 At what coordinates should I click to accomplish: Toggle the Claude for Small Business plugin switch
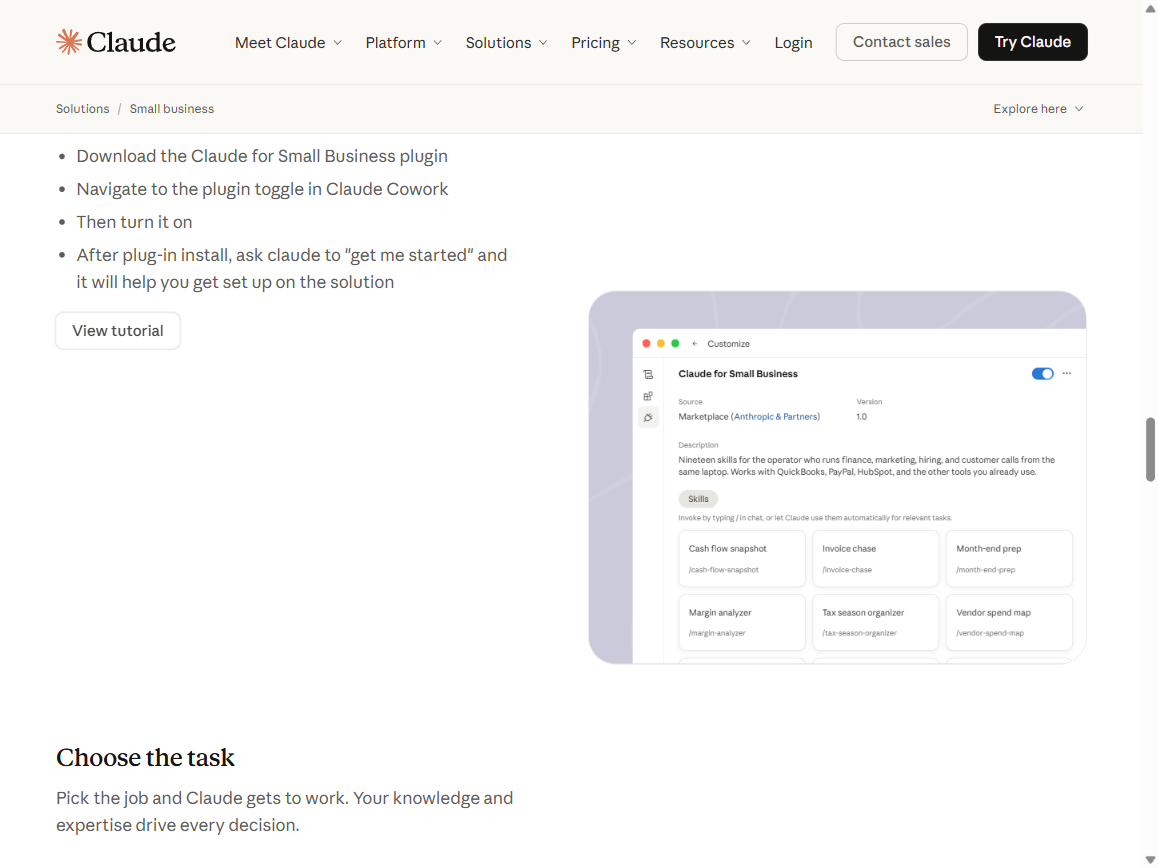tap(1042, 374)
